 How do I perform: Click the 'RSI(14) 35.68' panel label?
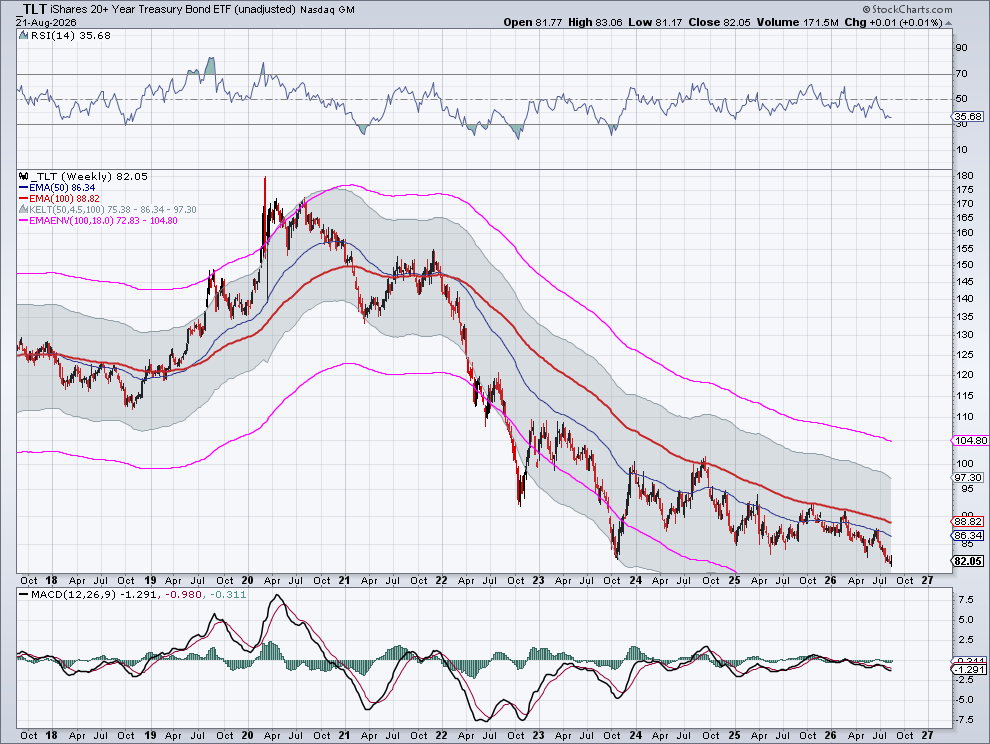70,36
